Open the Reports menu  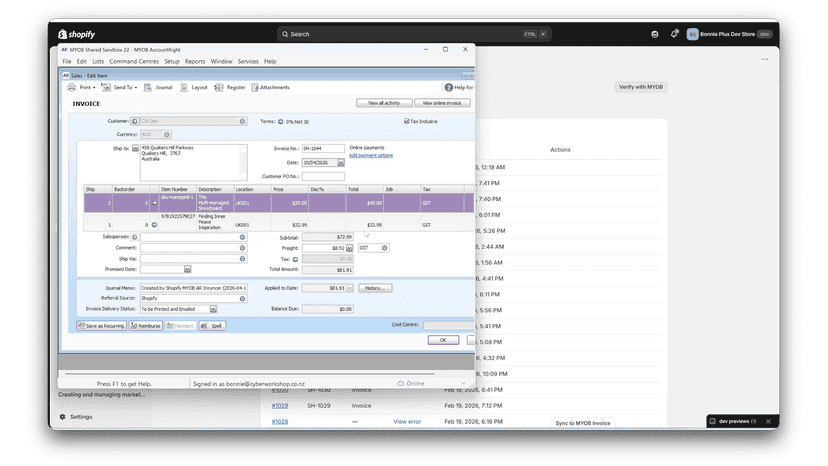pyautogui.click(x=195, y=61)
